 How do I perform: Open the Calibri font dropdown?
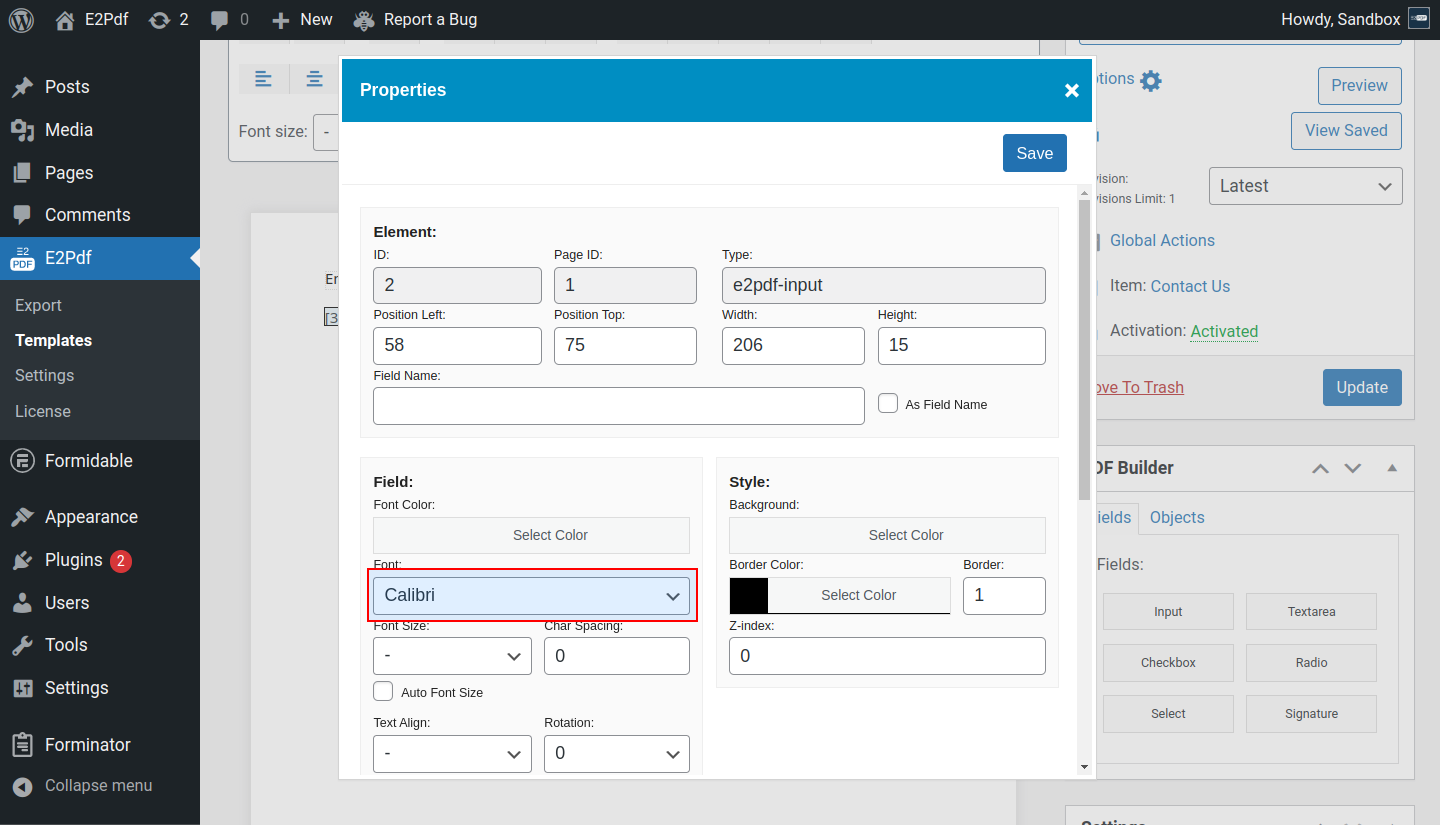pos(531,596)
